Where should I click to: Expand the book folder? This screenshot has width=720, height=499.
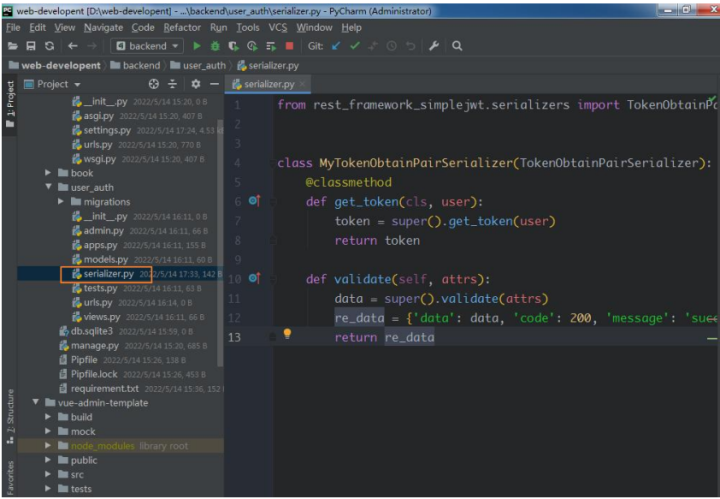[48, 173]
